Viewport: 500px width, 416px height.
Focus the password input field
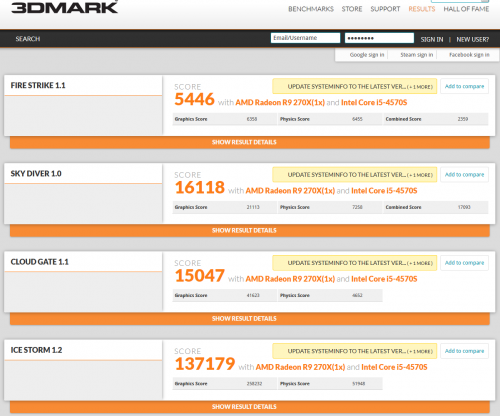pyautogui.click(x=379, y=38)
